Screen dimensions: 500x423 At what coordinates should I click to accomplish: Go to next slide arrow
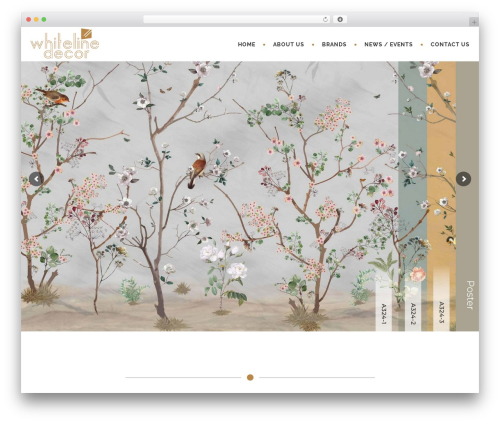click(x=463, y=179)
